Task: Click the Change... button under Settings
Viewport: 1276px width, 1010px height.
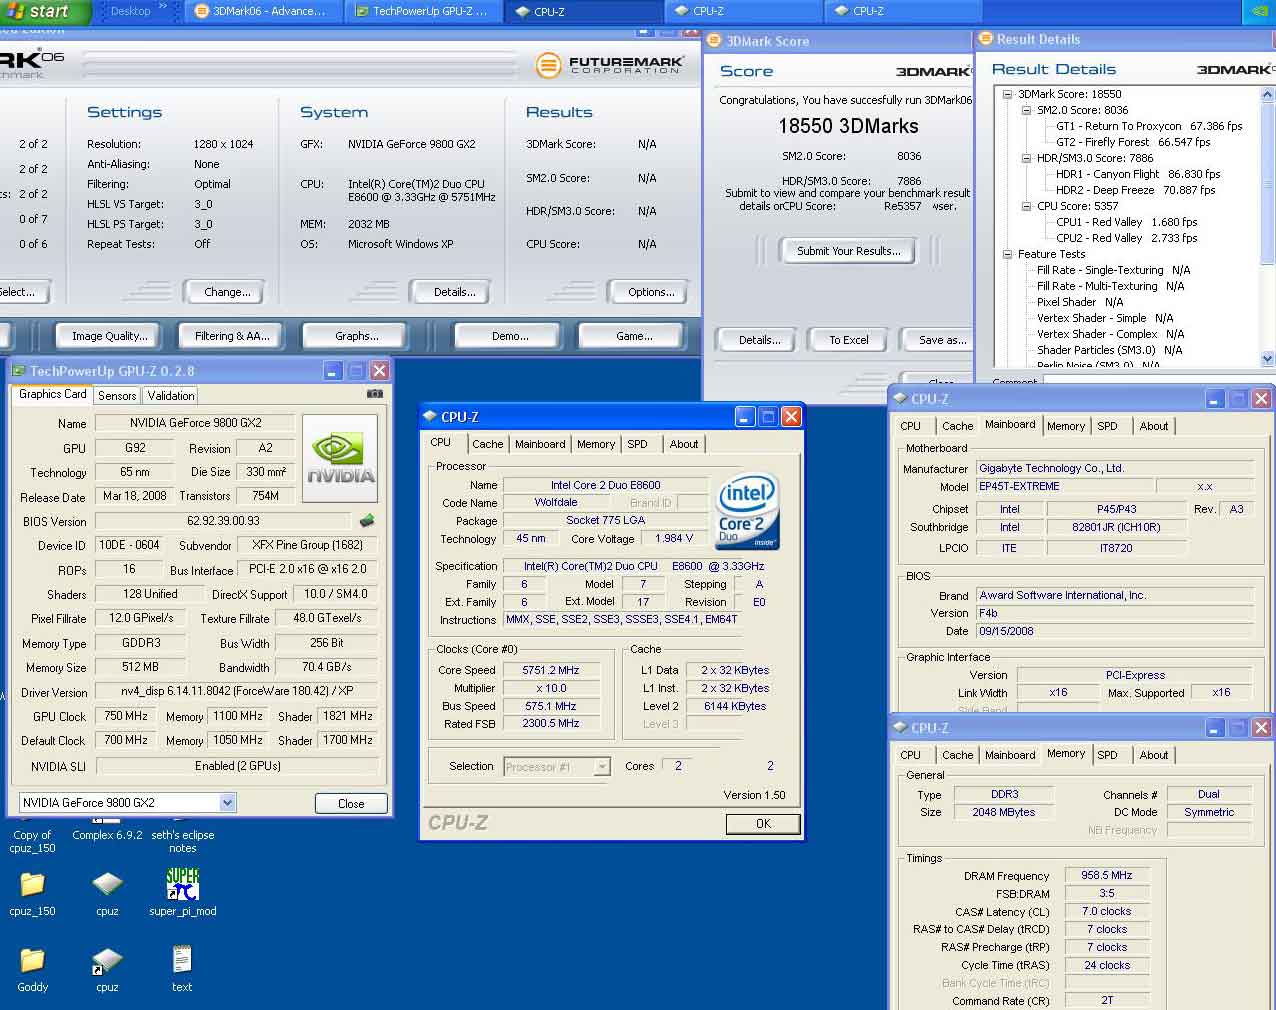Action: 227,292
